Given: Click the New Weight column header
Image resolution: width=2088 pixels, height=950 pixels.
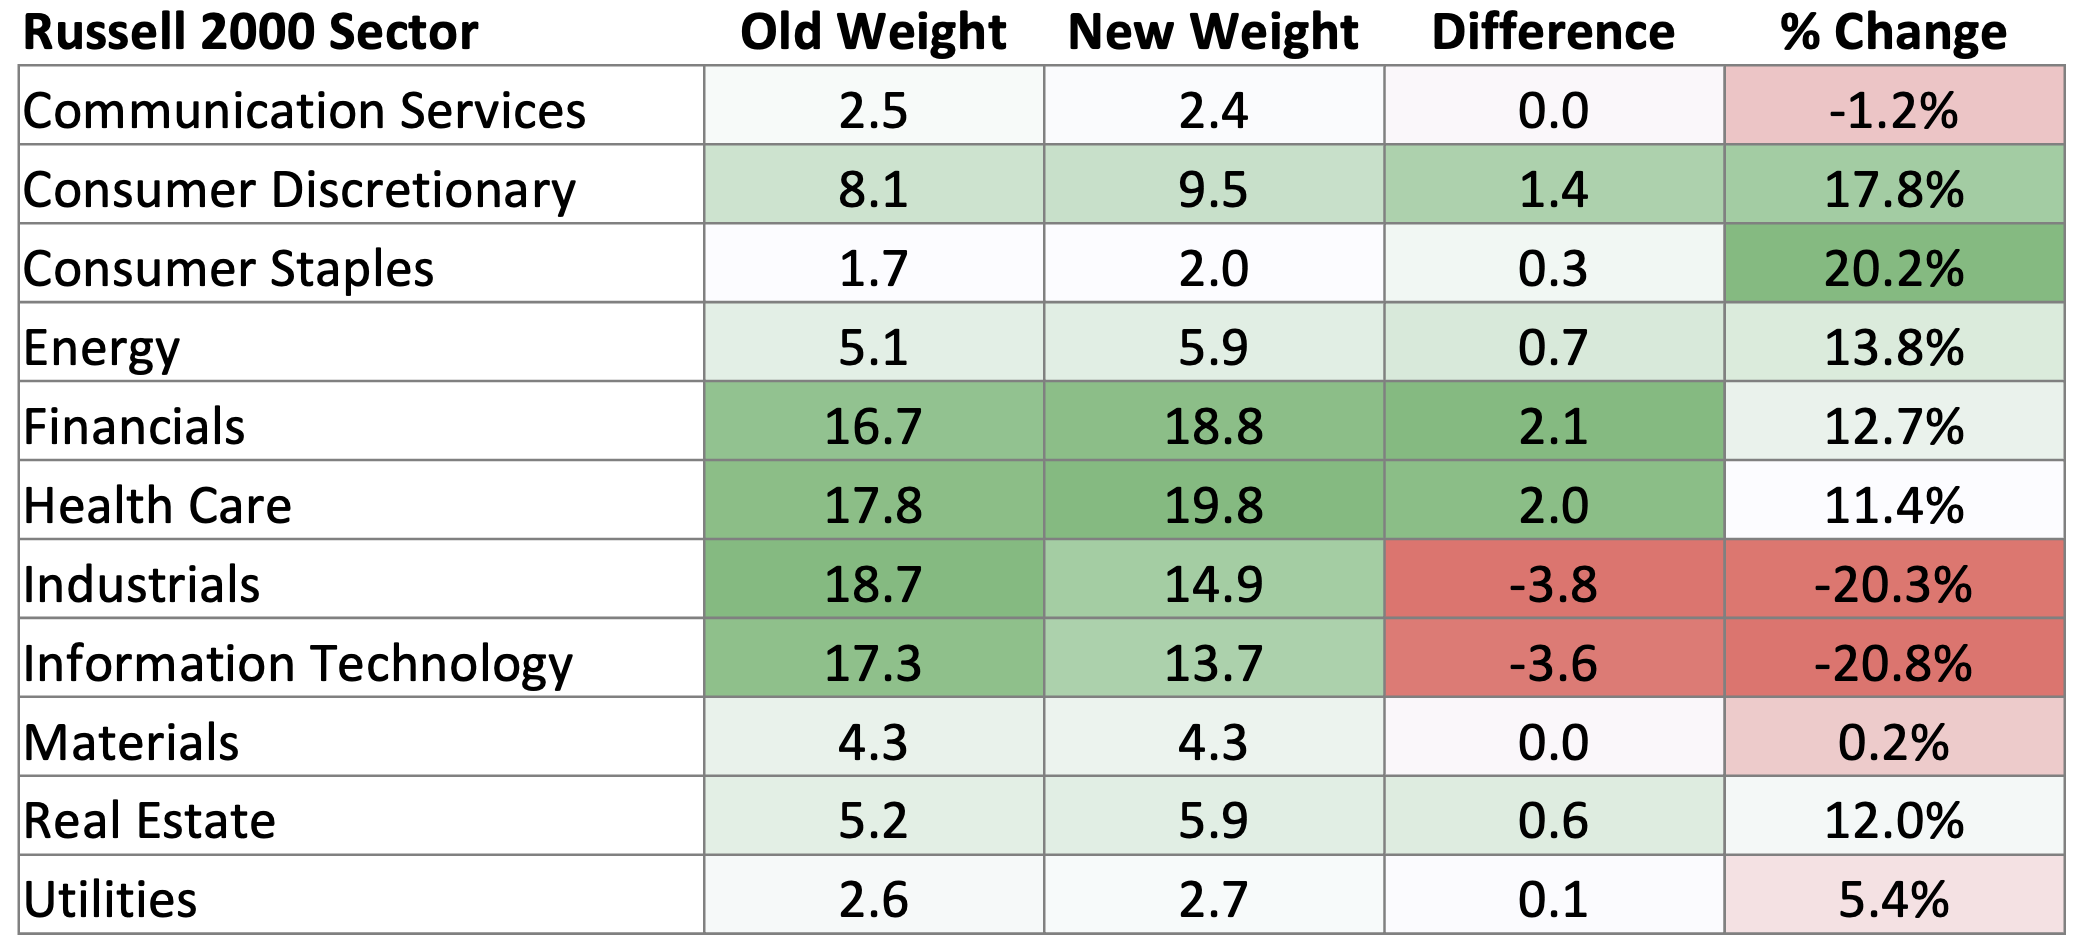Looking at the screenshot, I should 1213,32.
